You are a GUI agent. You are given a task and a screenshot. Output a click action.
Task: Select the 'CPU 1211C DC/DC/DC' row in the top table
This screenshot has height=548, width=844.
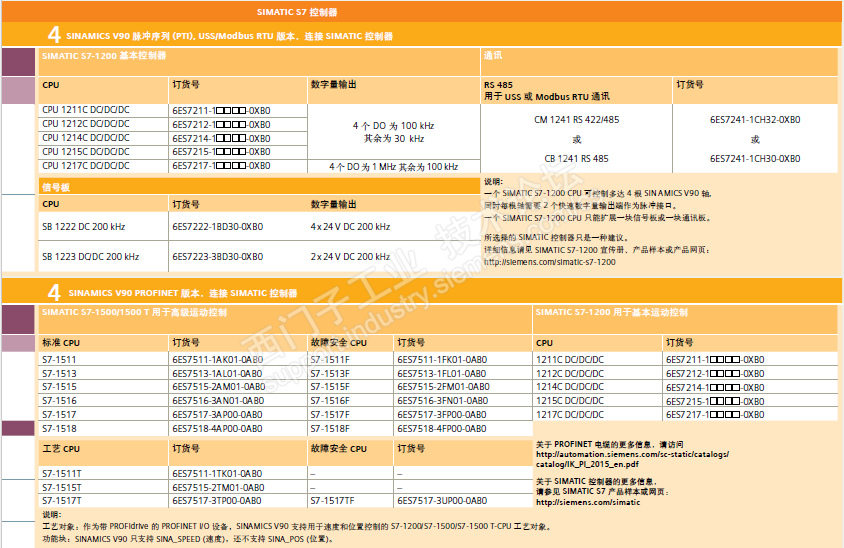tap(173, 110)
